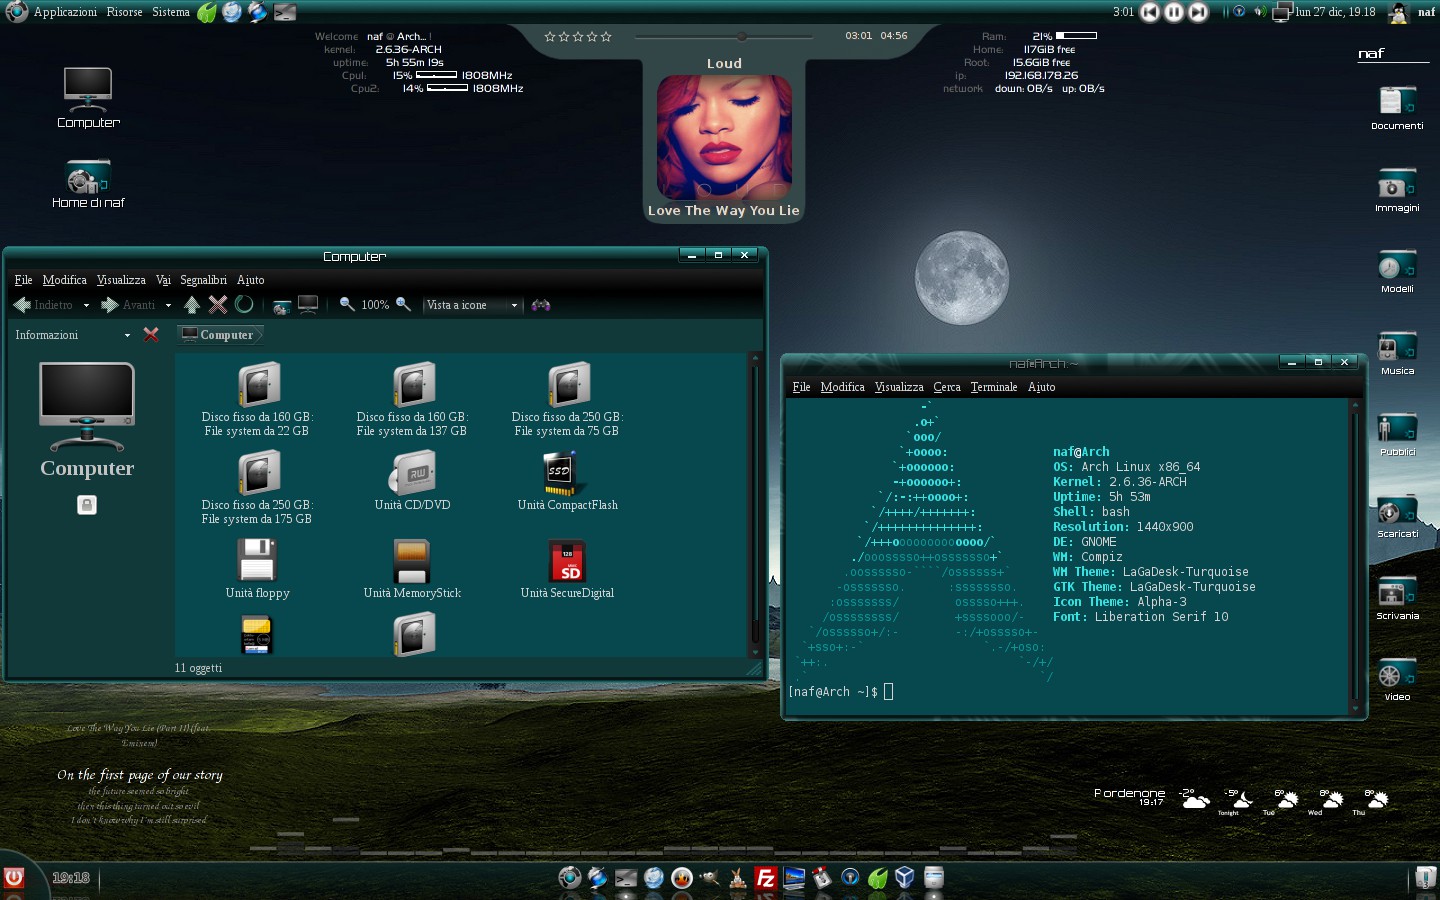Skip to previous track in top panel

(x=1150, y=12)
